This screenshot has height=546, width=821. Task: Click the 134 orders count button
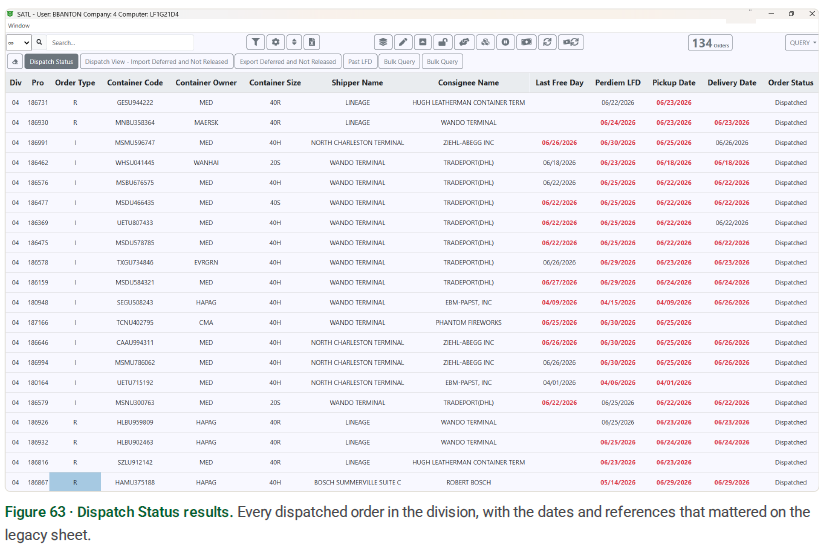(710, 43)
